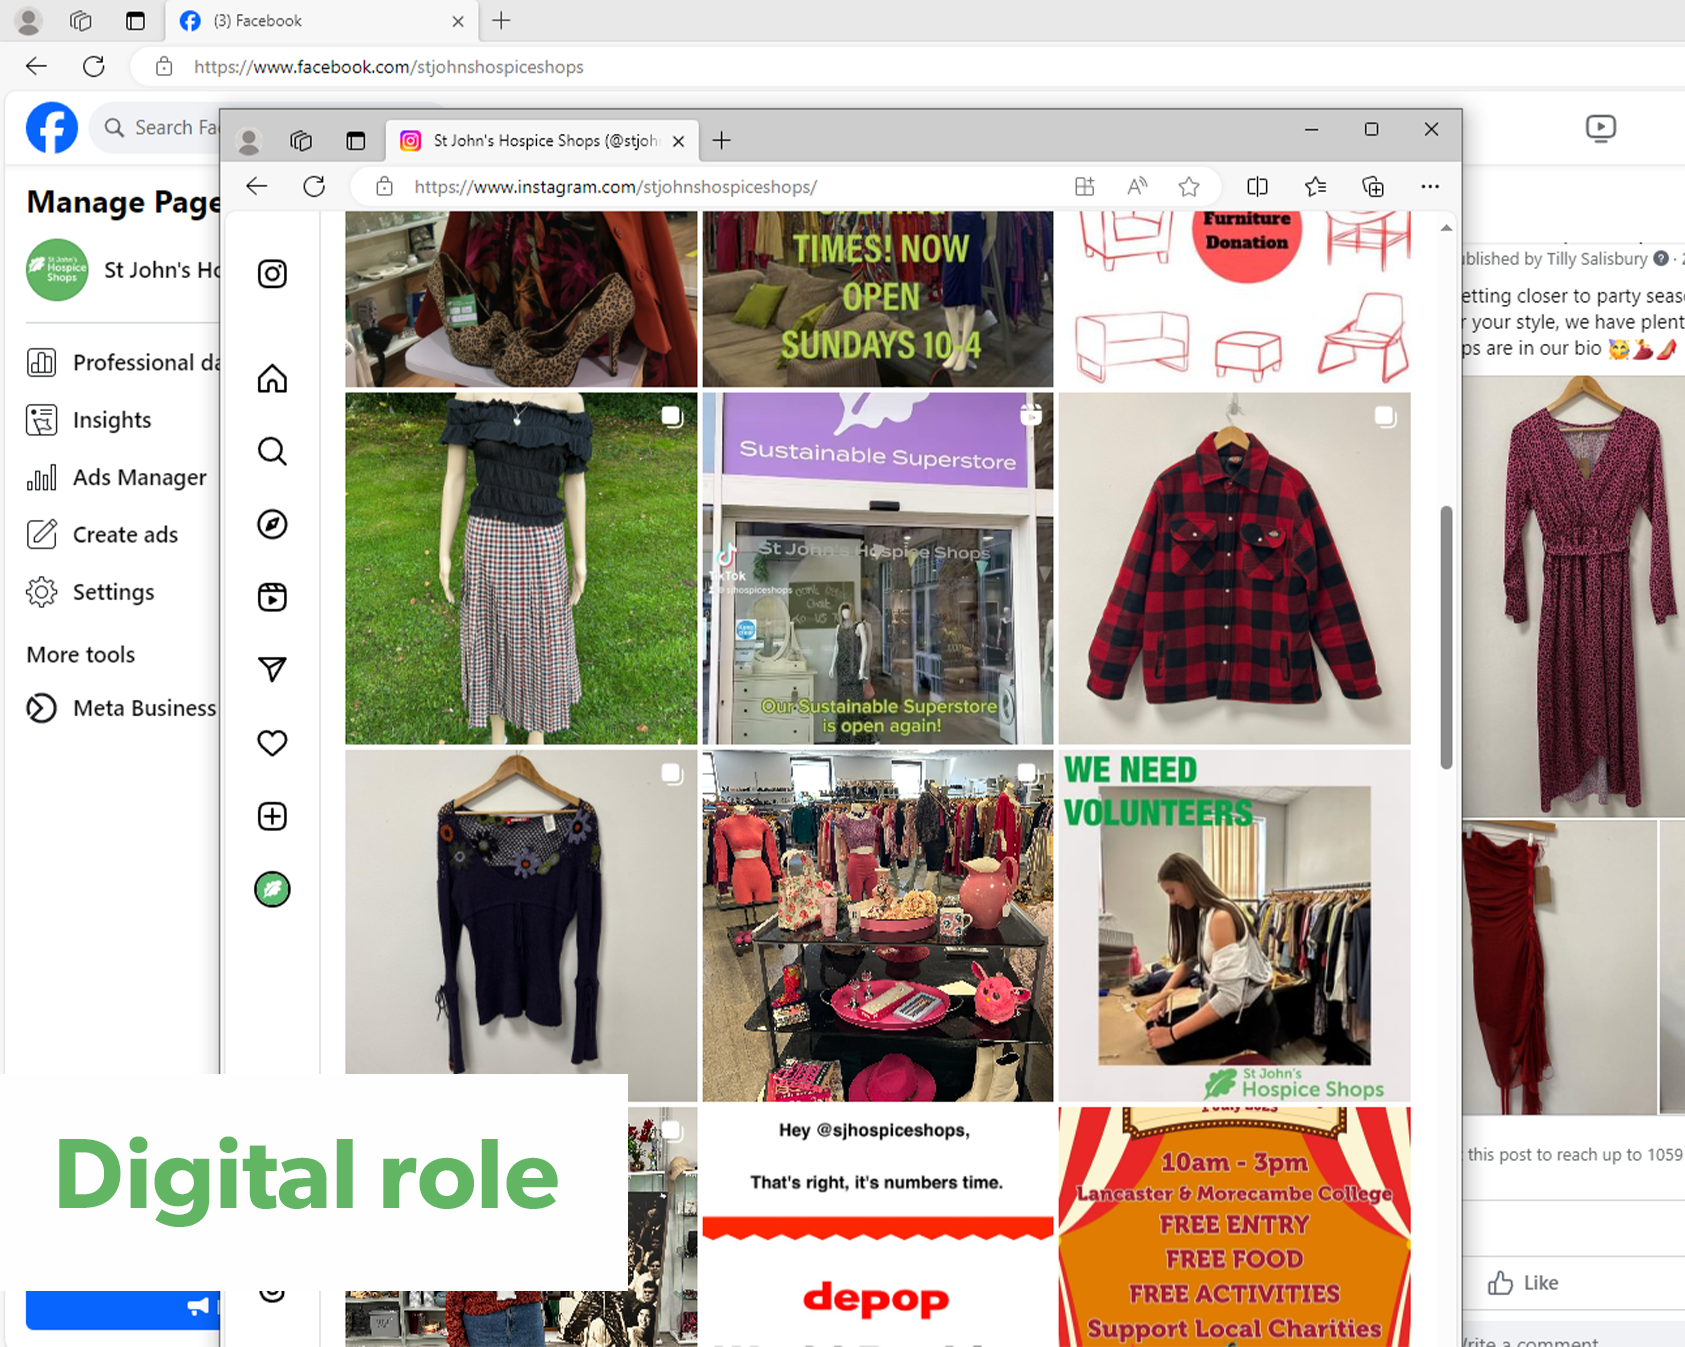This screenshot has width=1685, height=1347.
Task: Open profile icon in Facebook browser window
Action: click(x=29, y=20)
